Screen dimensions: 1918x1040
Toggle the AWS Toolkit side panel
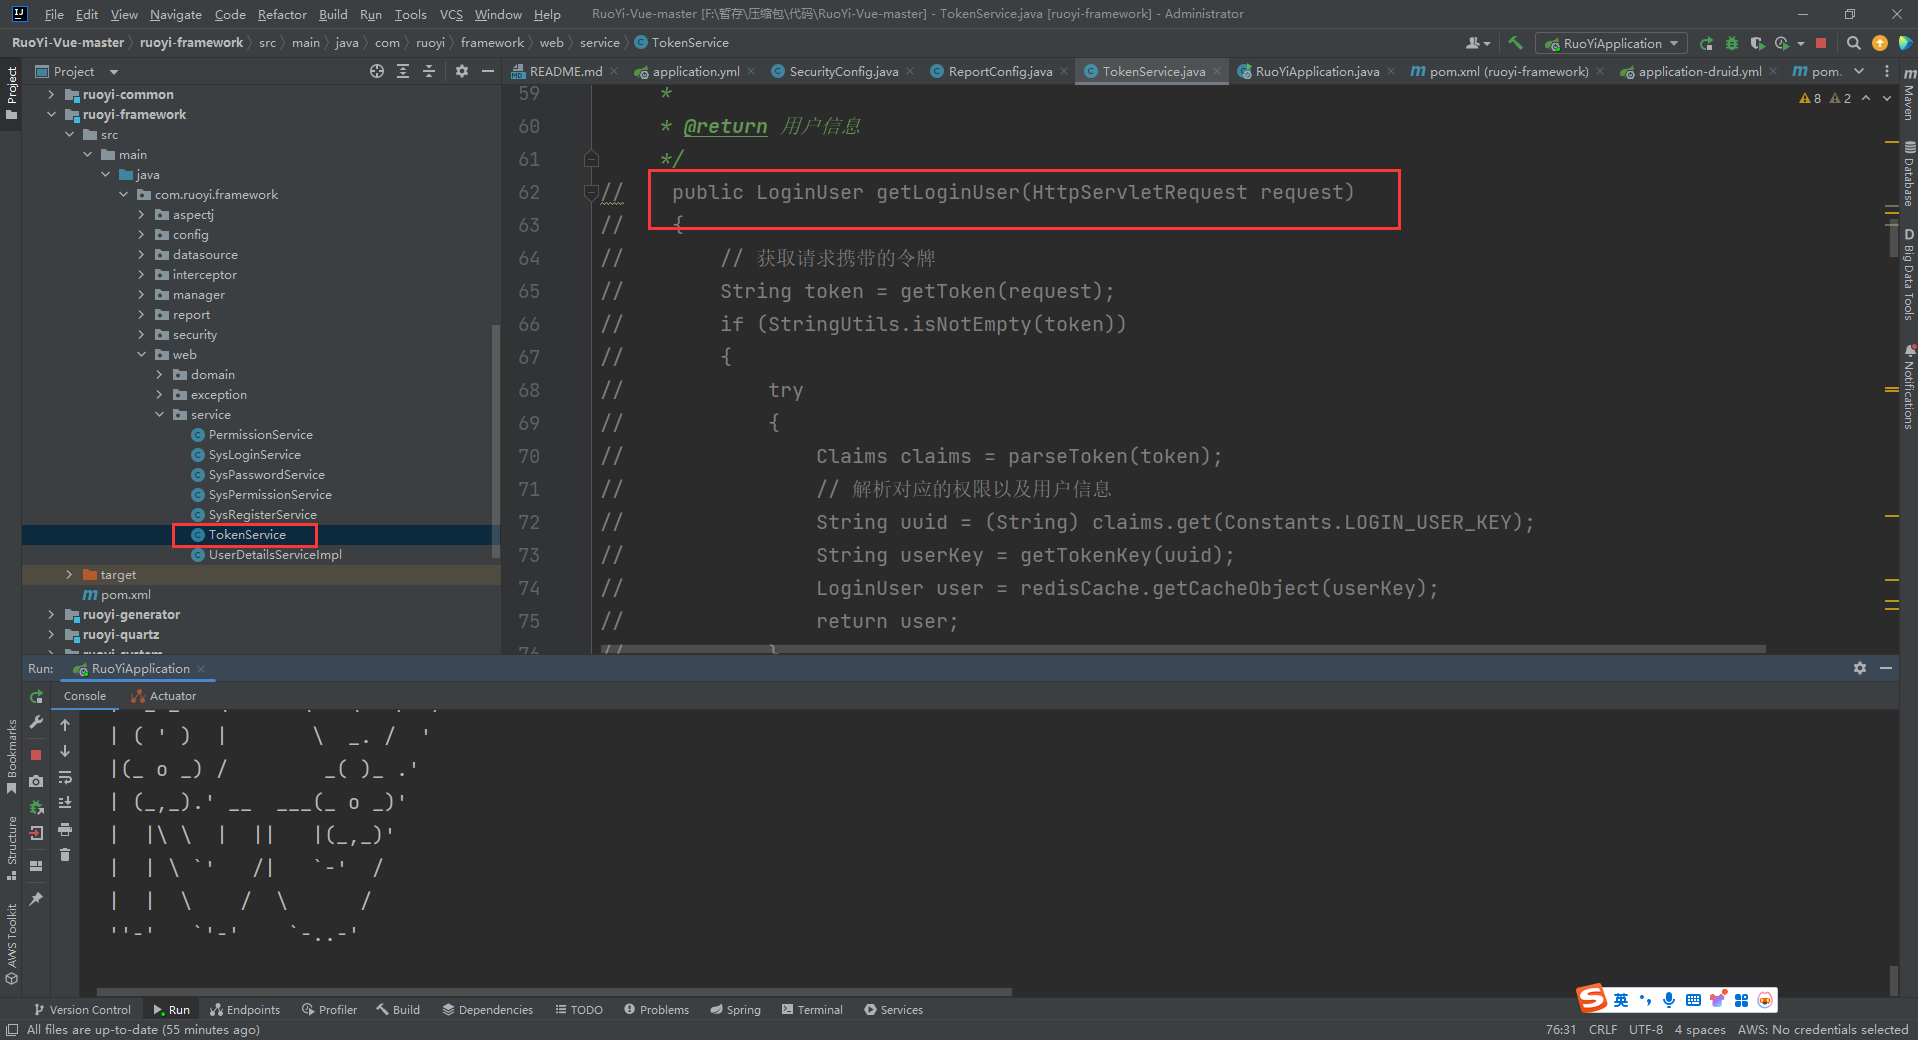coord(11,944)
